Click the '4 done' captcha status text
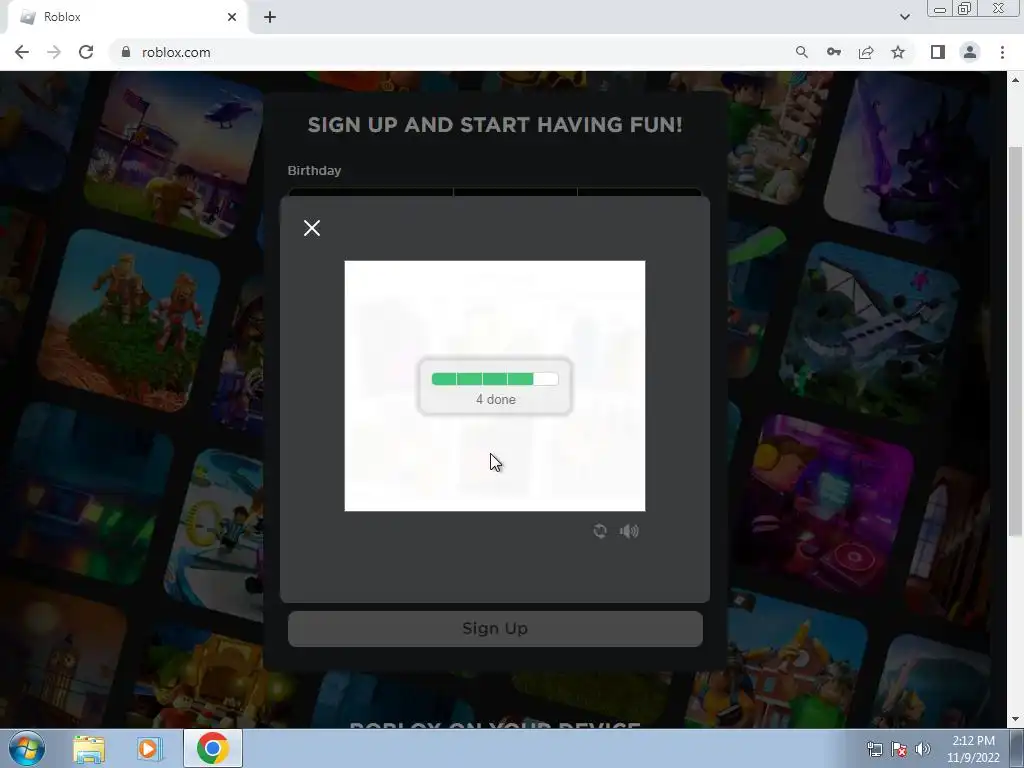 496,399
